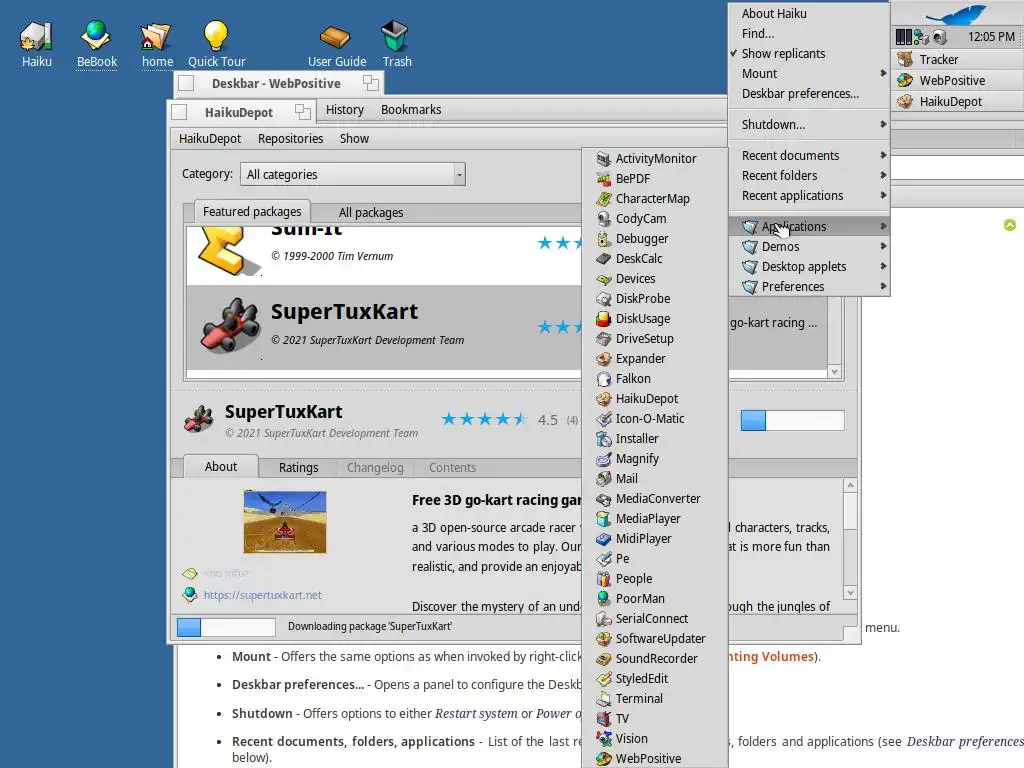Switch to the Ratings tab
The image size is (1024, 768).
298,468
